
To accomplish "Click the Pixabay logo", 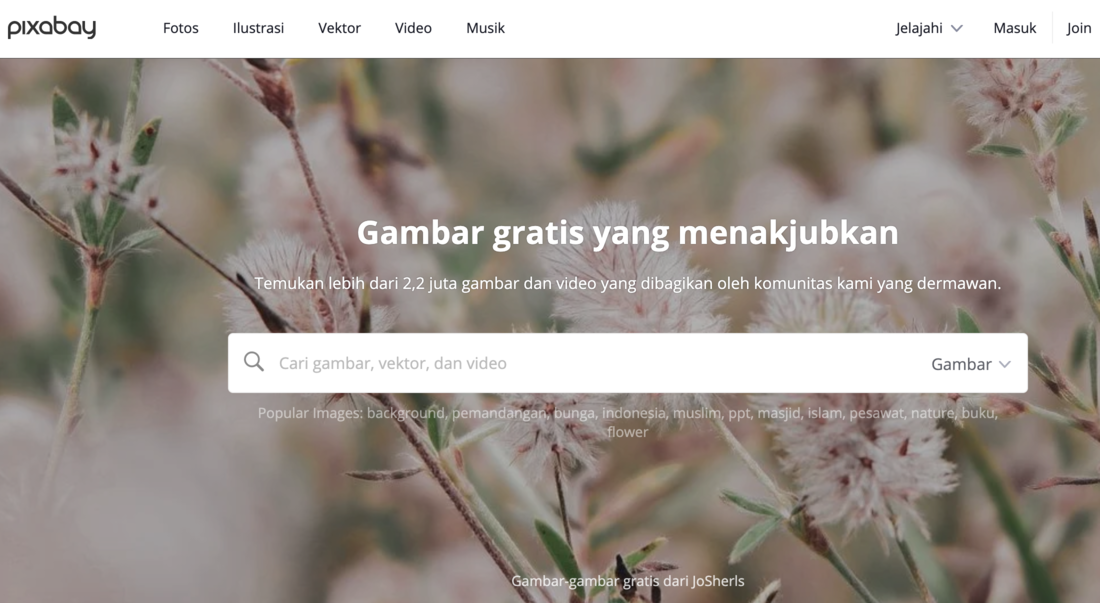I will coord(52,27).
